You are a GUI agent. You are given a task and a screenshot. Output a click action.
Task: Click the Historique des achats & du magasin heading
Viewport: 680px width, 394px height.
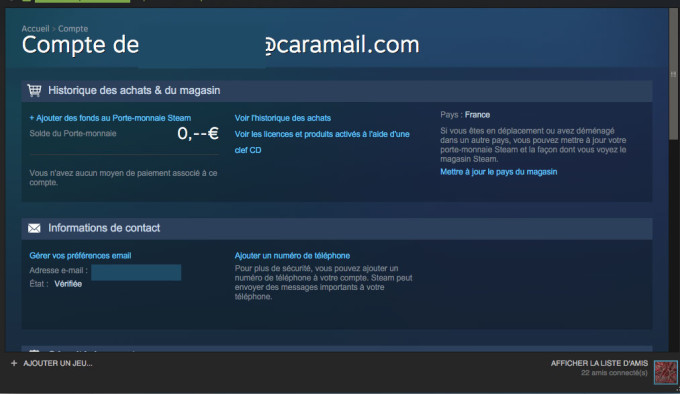(x=134, y=90)
